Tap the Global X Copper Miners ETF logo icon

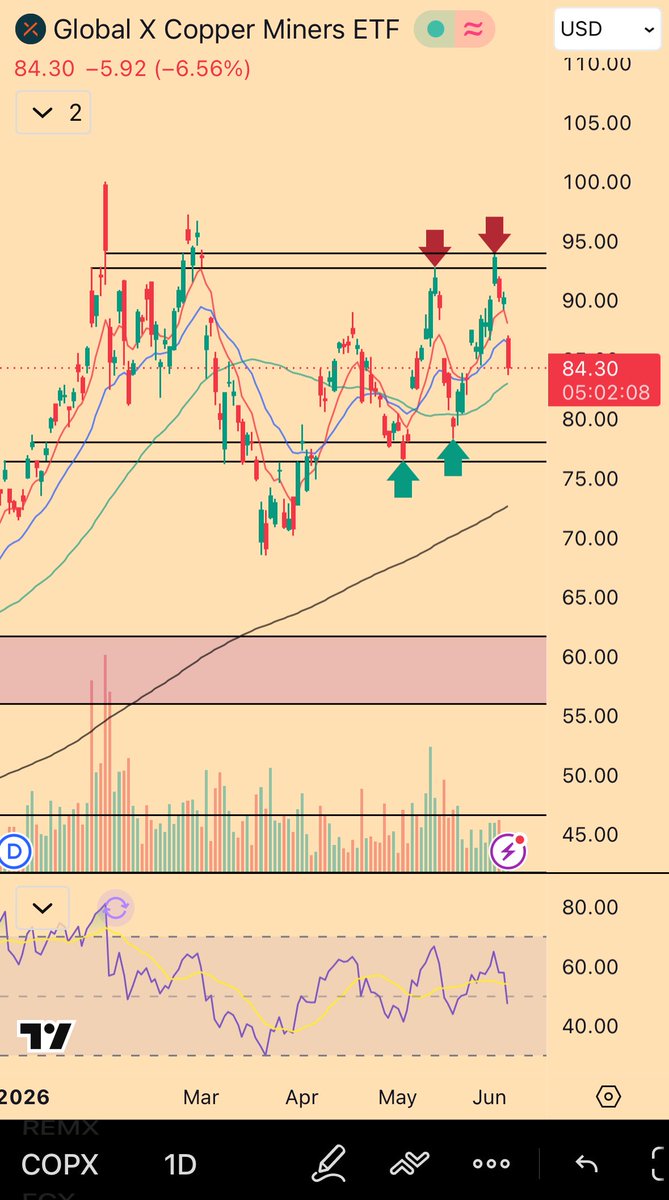(32, 29)
